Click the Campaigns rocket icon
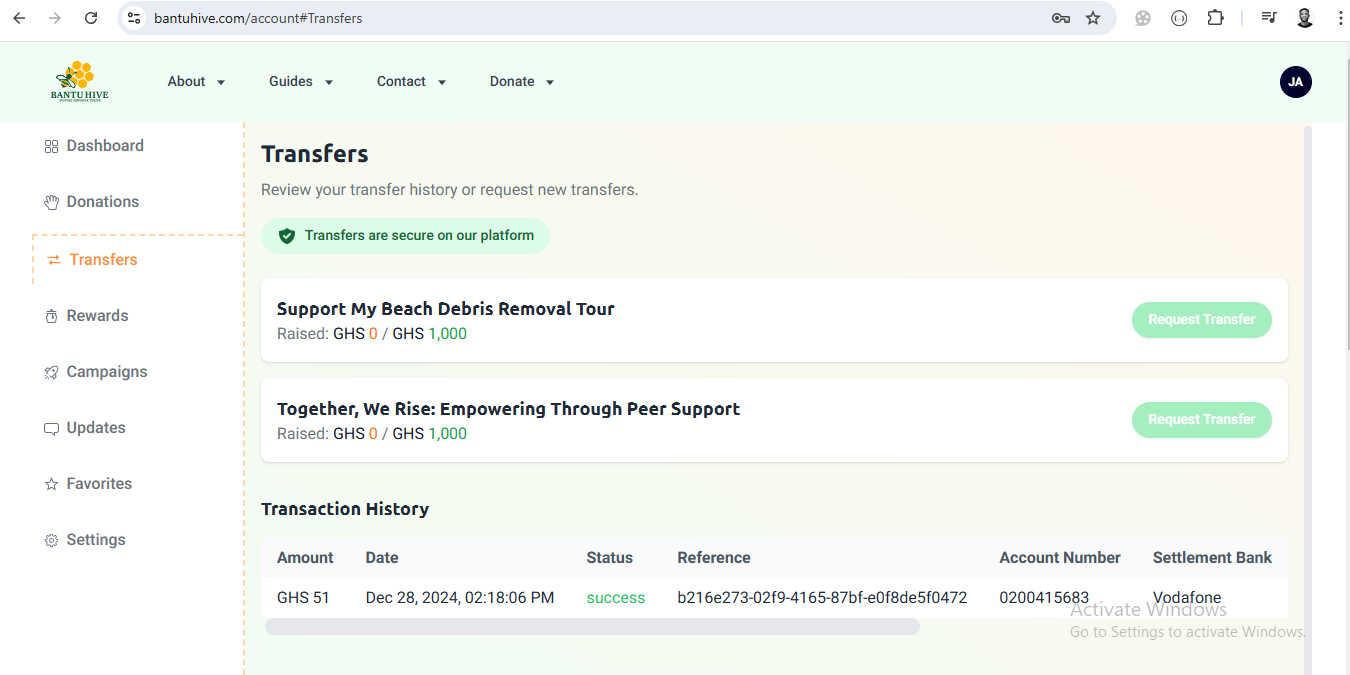This screenshot has height=675, width=1350. 51,373
